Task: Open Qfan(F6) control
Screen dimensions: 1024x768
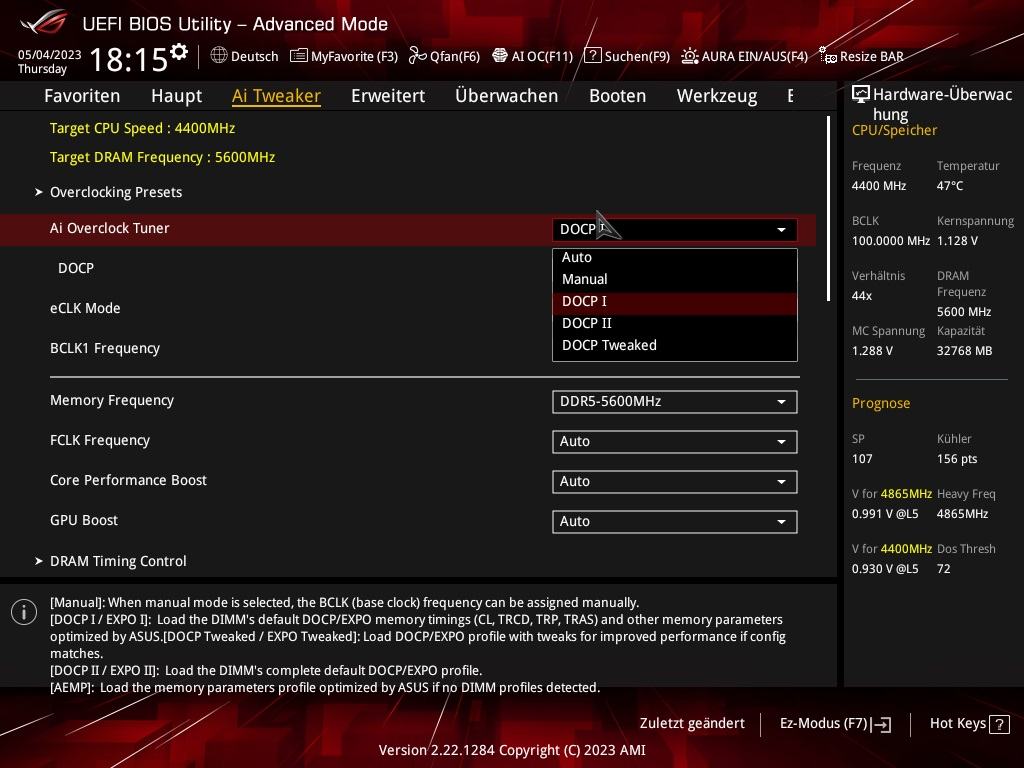Action: click(455, 56)
